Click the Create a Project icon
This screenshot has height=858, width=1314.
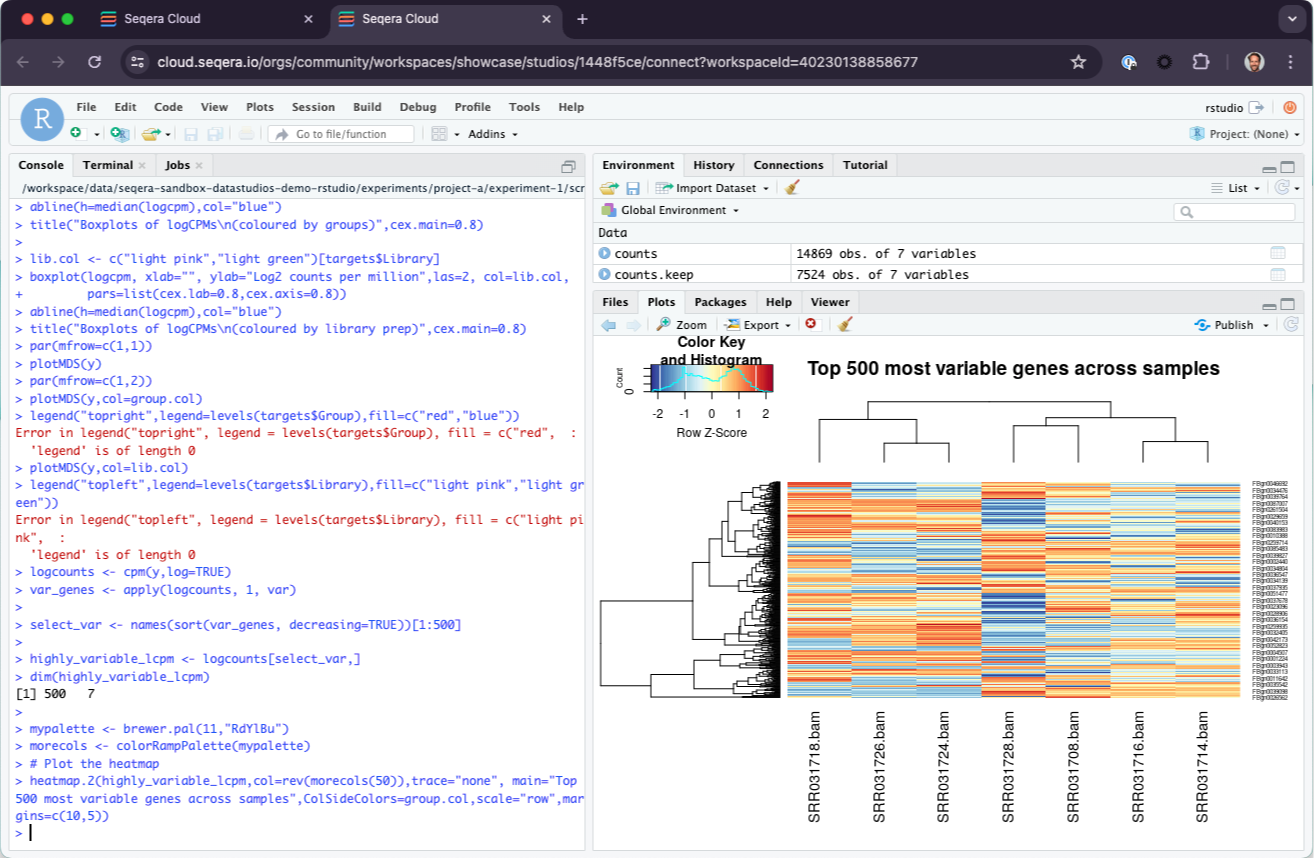coord(119,133)
